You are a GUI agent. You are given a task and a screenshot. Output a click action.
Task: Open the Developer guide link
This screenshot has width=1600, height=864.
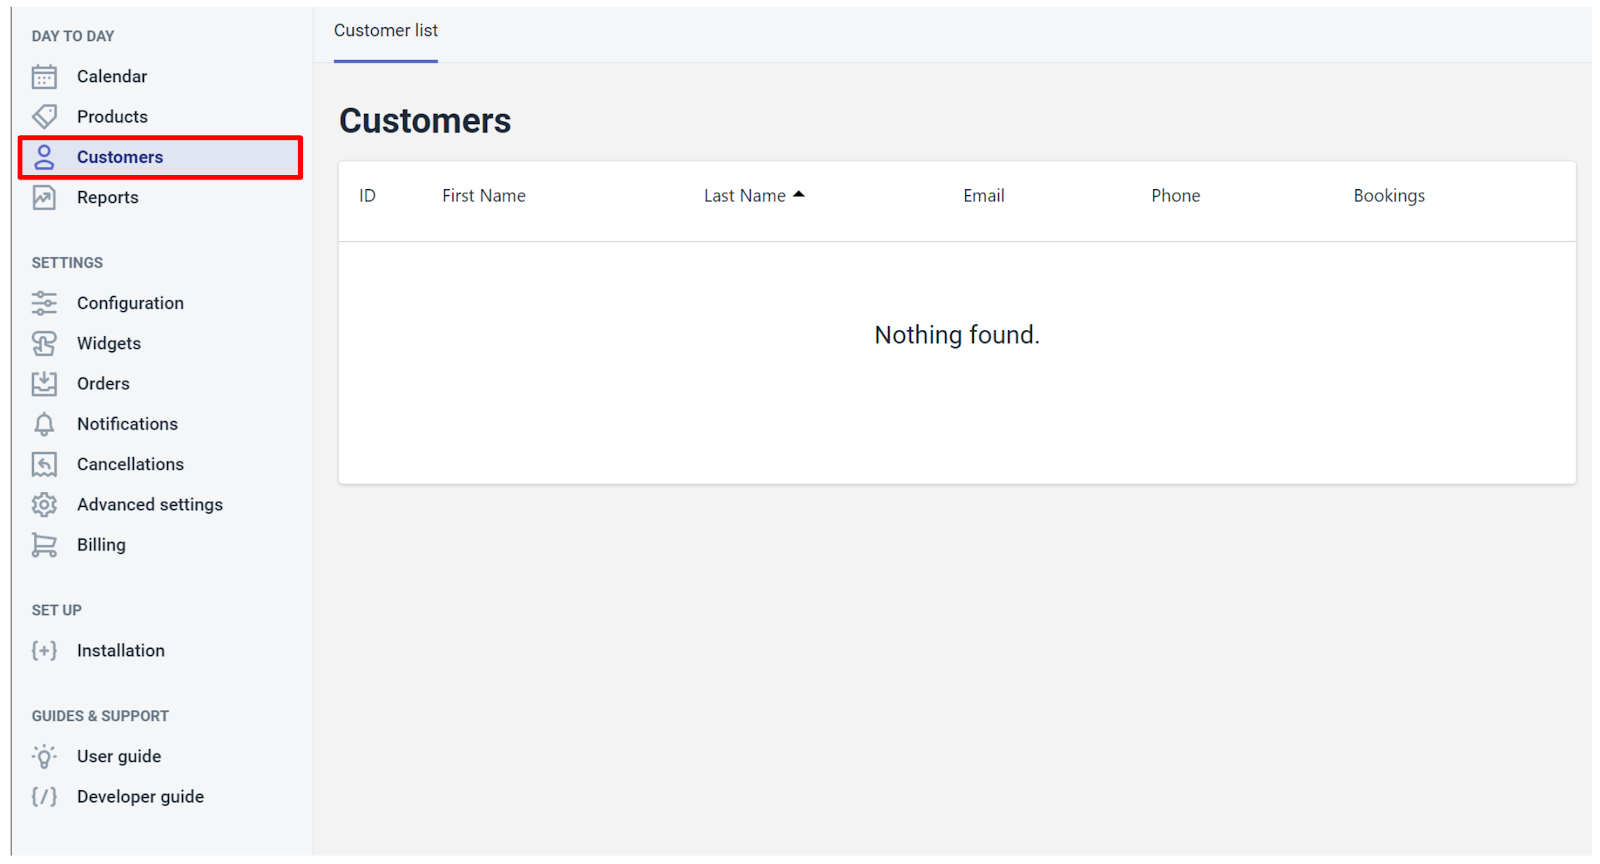[x=140, y=797]
